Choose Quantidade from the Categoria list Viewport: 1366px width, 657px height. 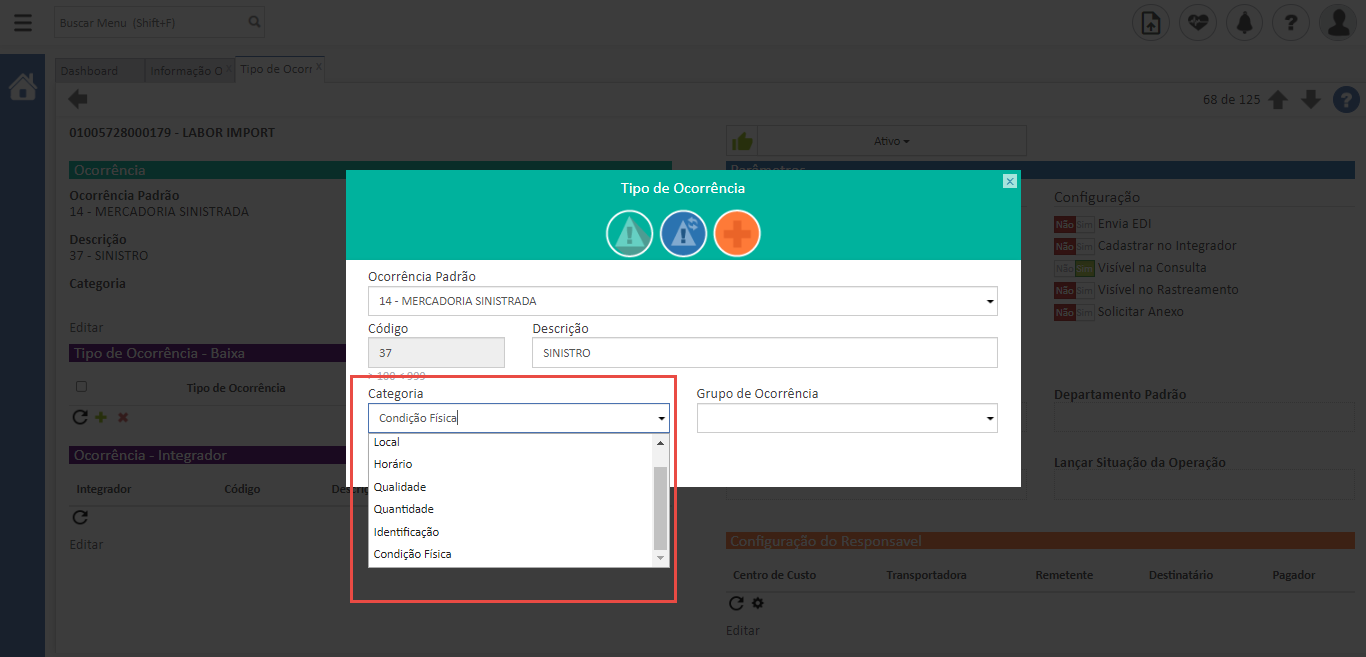click(511, 509)
